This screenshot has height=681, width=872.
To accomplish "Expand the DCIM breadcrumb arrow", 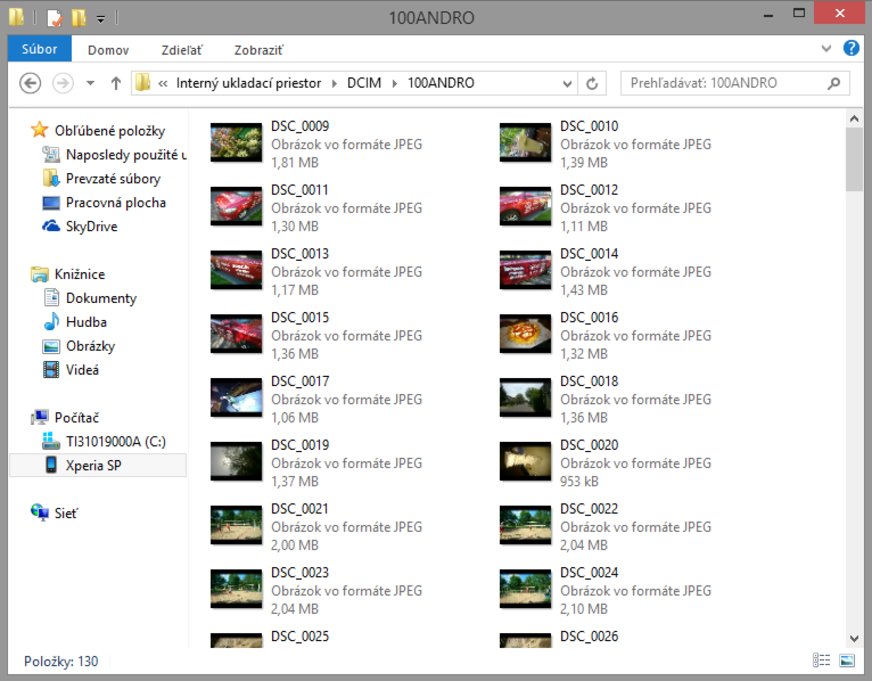I will (395, 84).
